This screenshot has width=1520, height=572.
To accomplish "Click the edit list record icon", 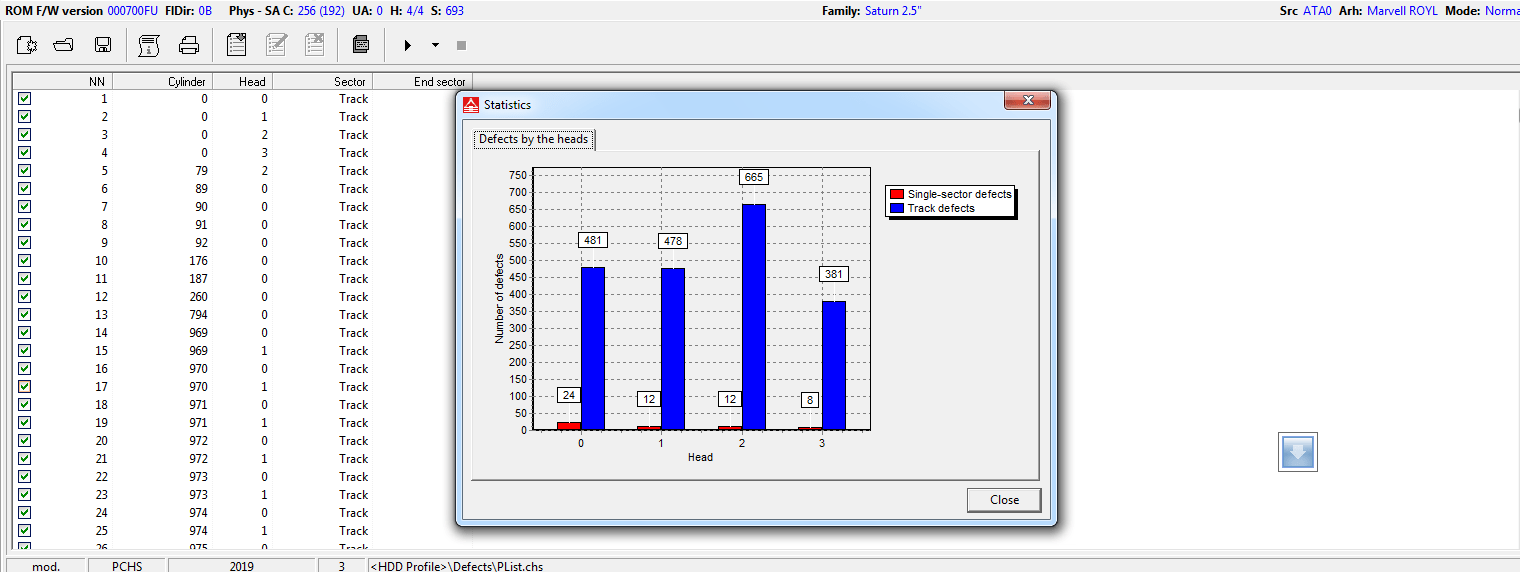I will pos(276,45).
